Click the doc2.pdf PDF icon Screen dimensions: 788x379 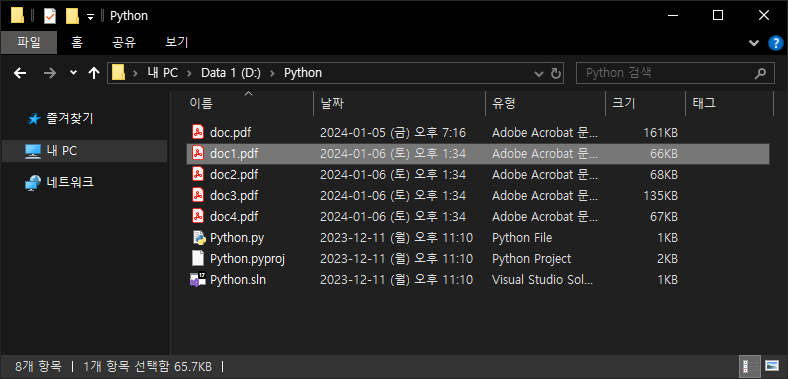pyautogui.click(x=198, y=174)
